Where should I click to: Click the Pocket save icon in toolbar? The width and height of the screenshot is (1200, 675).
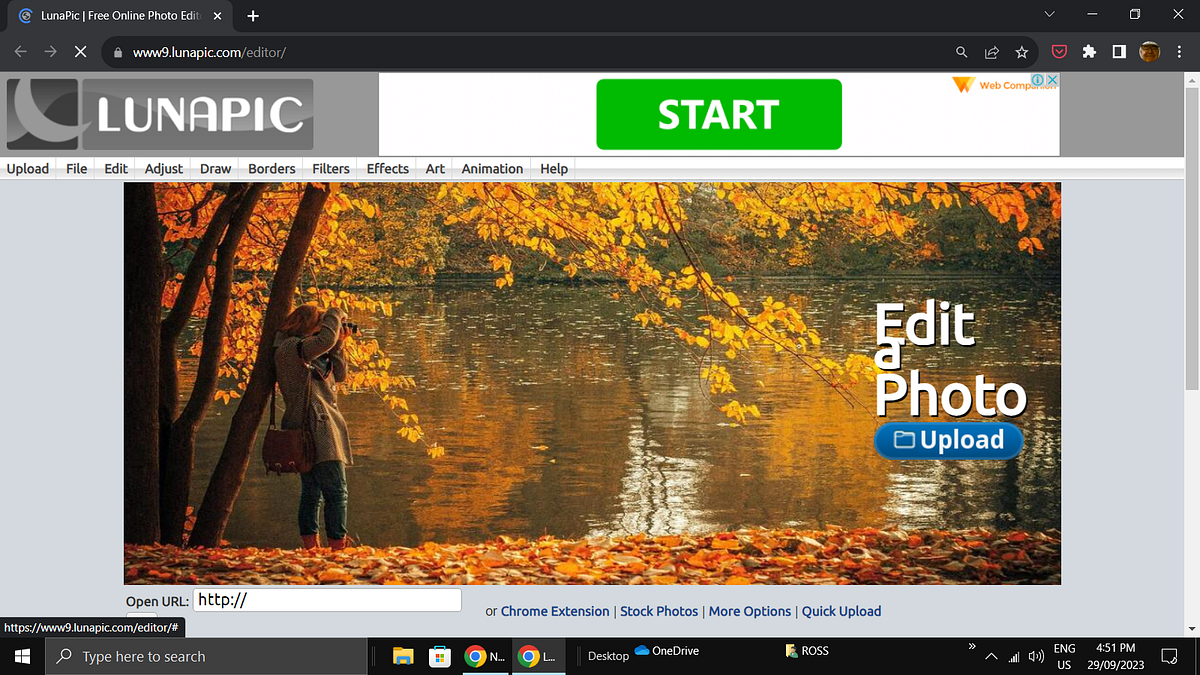[1059, 51]
